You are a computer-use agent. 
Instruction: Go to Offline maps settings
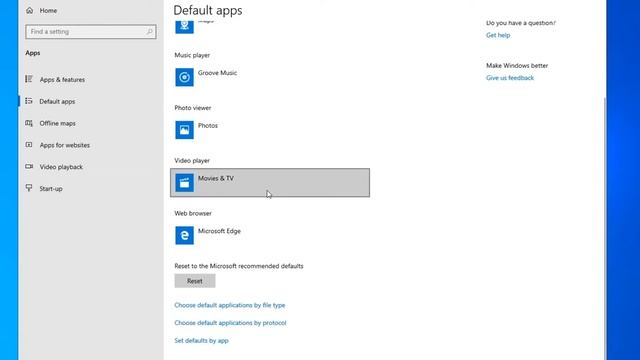coord(58,123)
